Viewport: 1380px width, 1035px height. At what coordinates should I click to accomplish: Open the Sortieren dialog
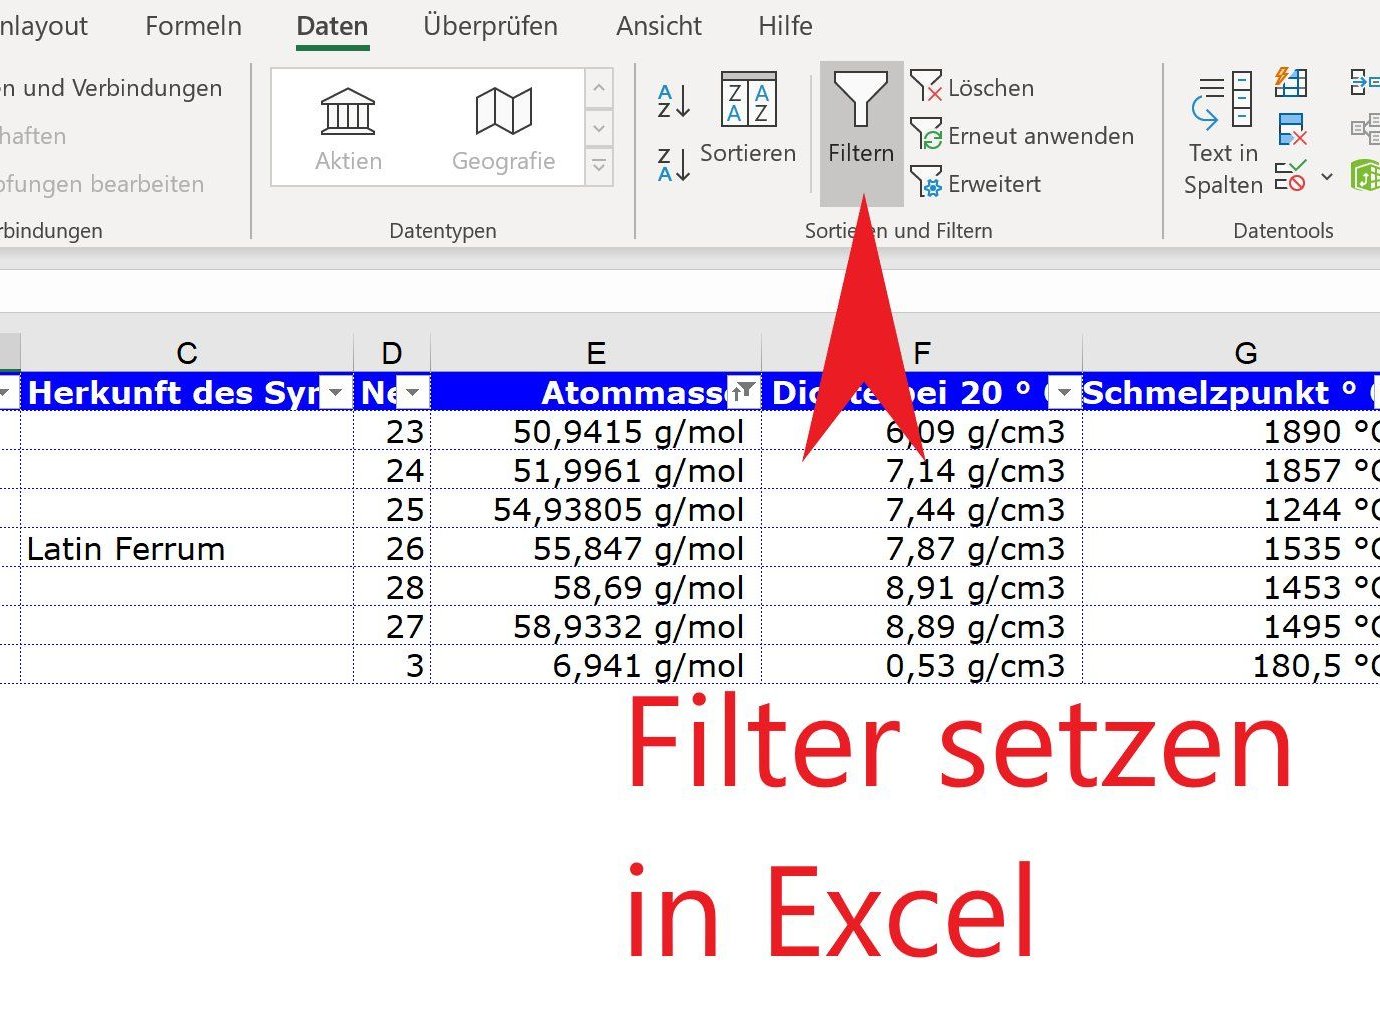pos(748,118)
